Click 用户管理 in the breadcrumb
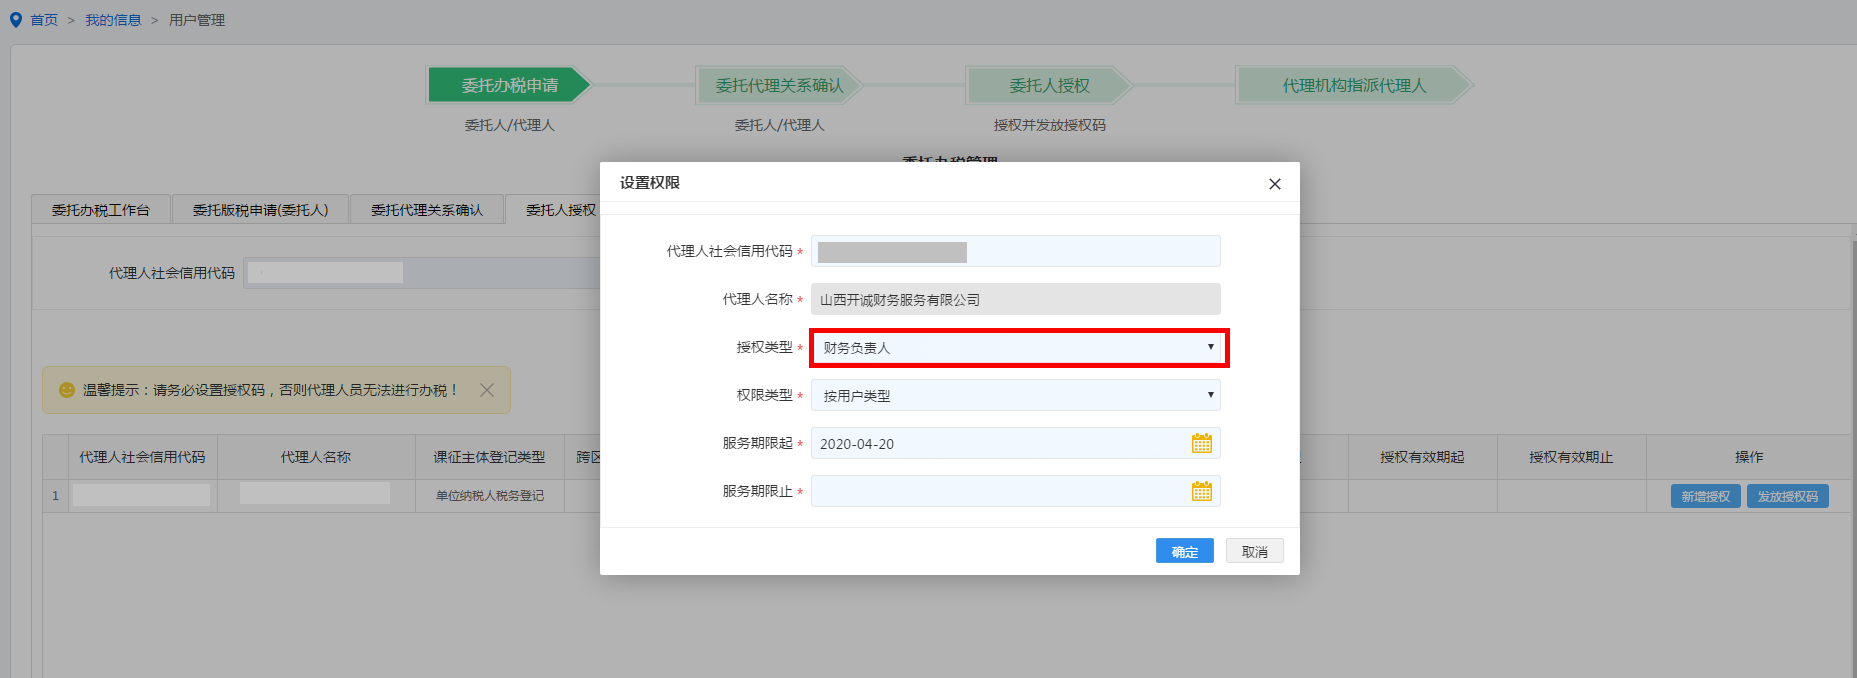The image size is (1857, 678). coord(197,20)
